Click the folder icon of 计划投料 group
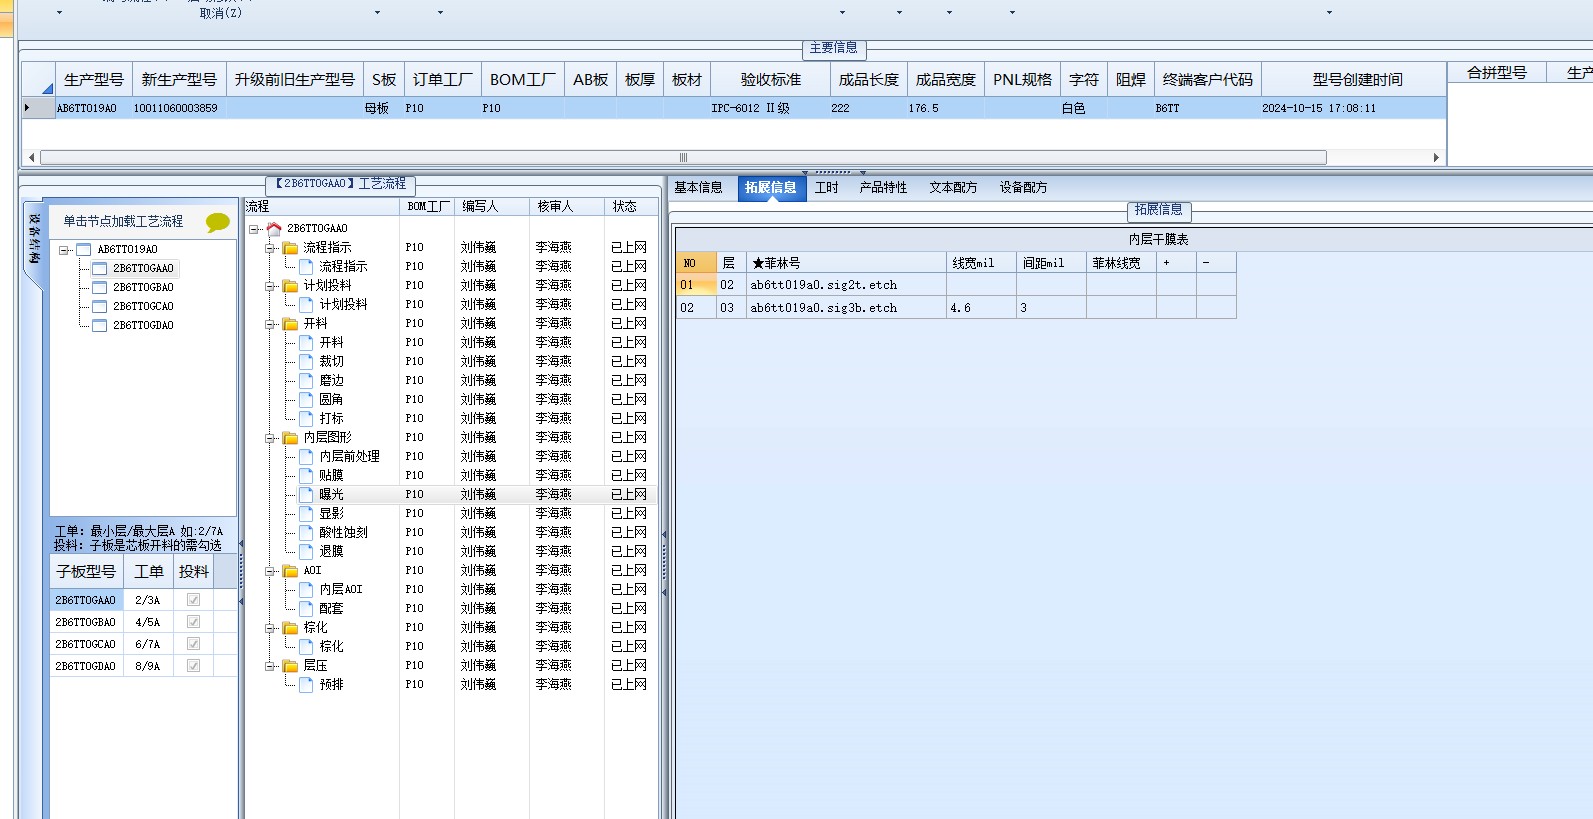Viewport: 1593px width, 819px height. tap(290, 285)
